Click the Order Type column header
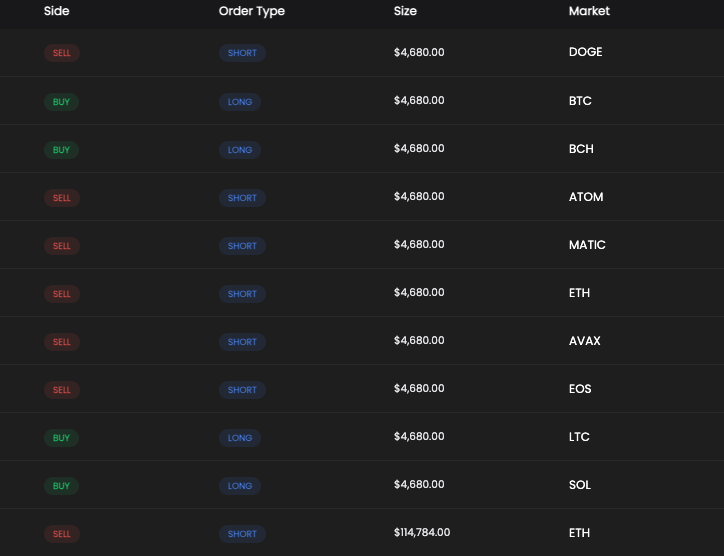The height and width of the screenshot is (556, 724). coord(252,12)
